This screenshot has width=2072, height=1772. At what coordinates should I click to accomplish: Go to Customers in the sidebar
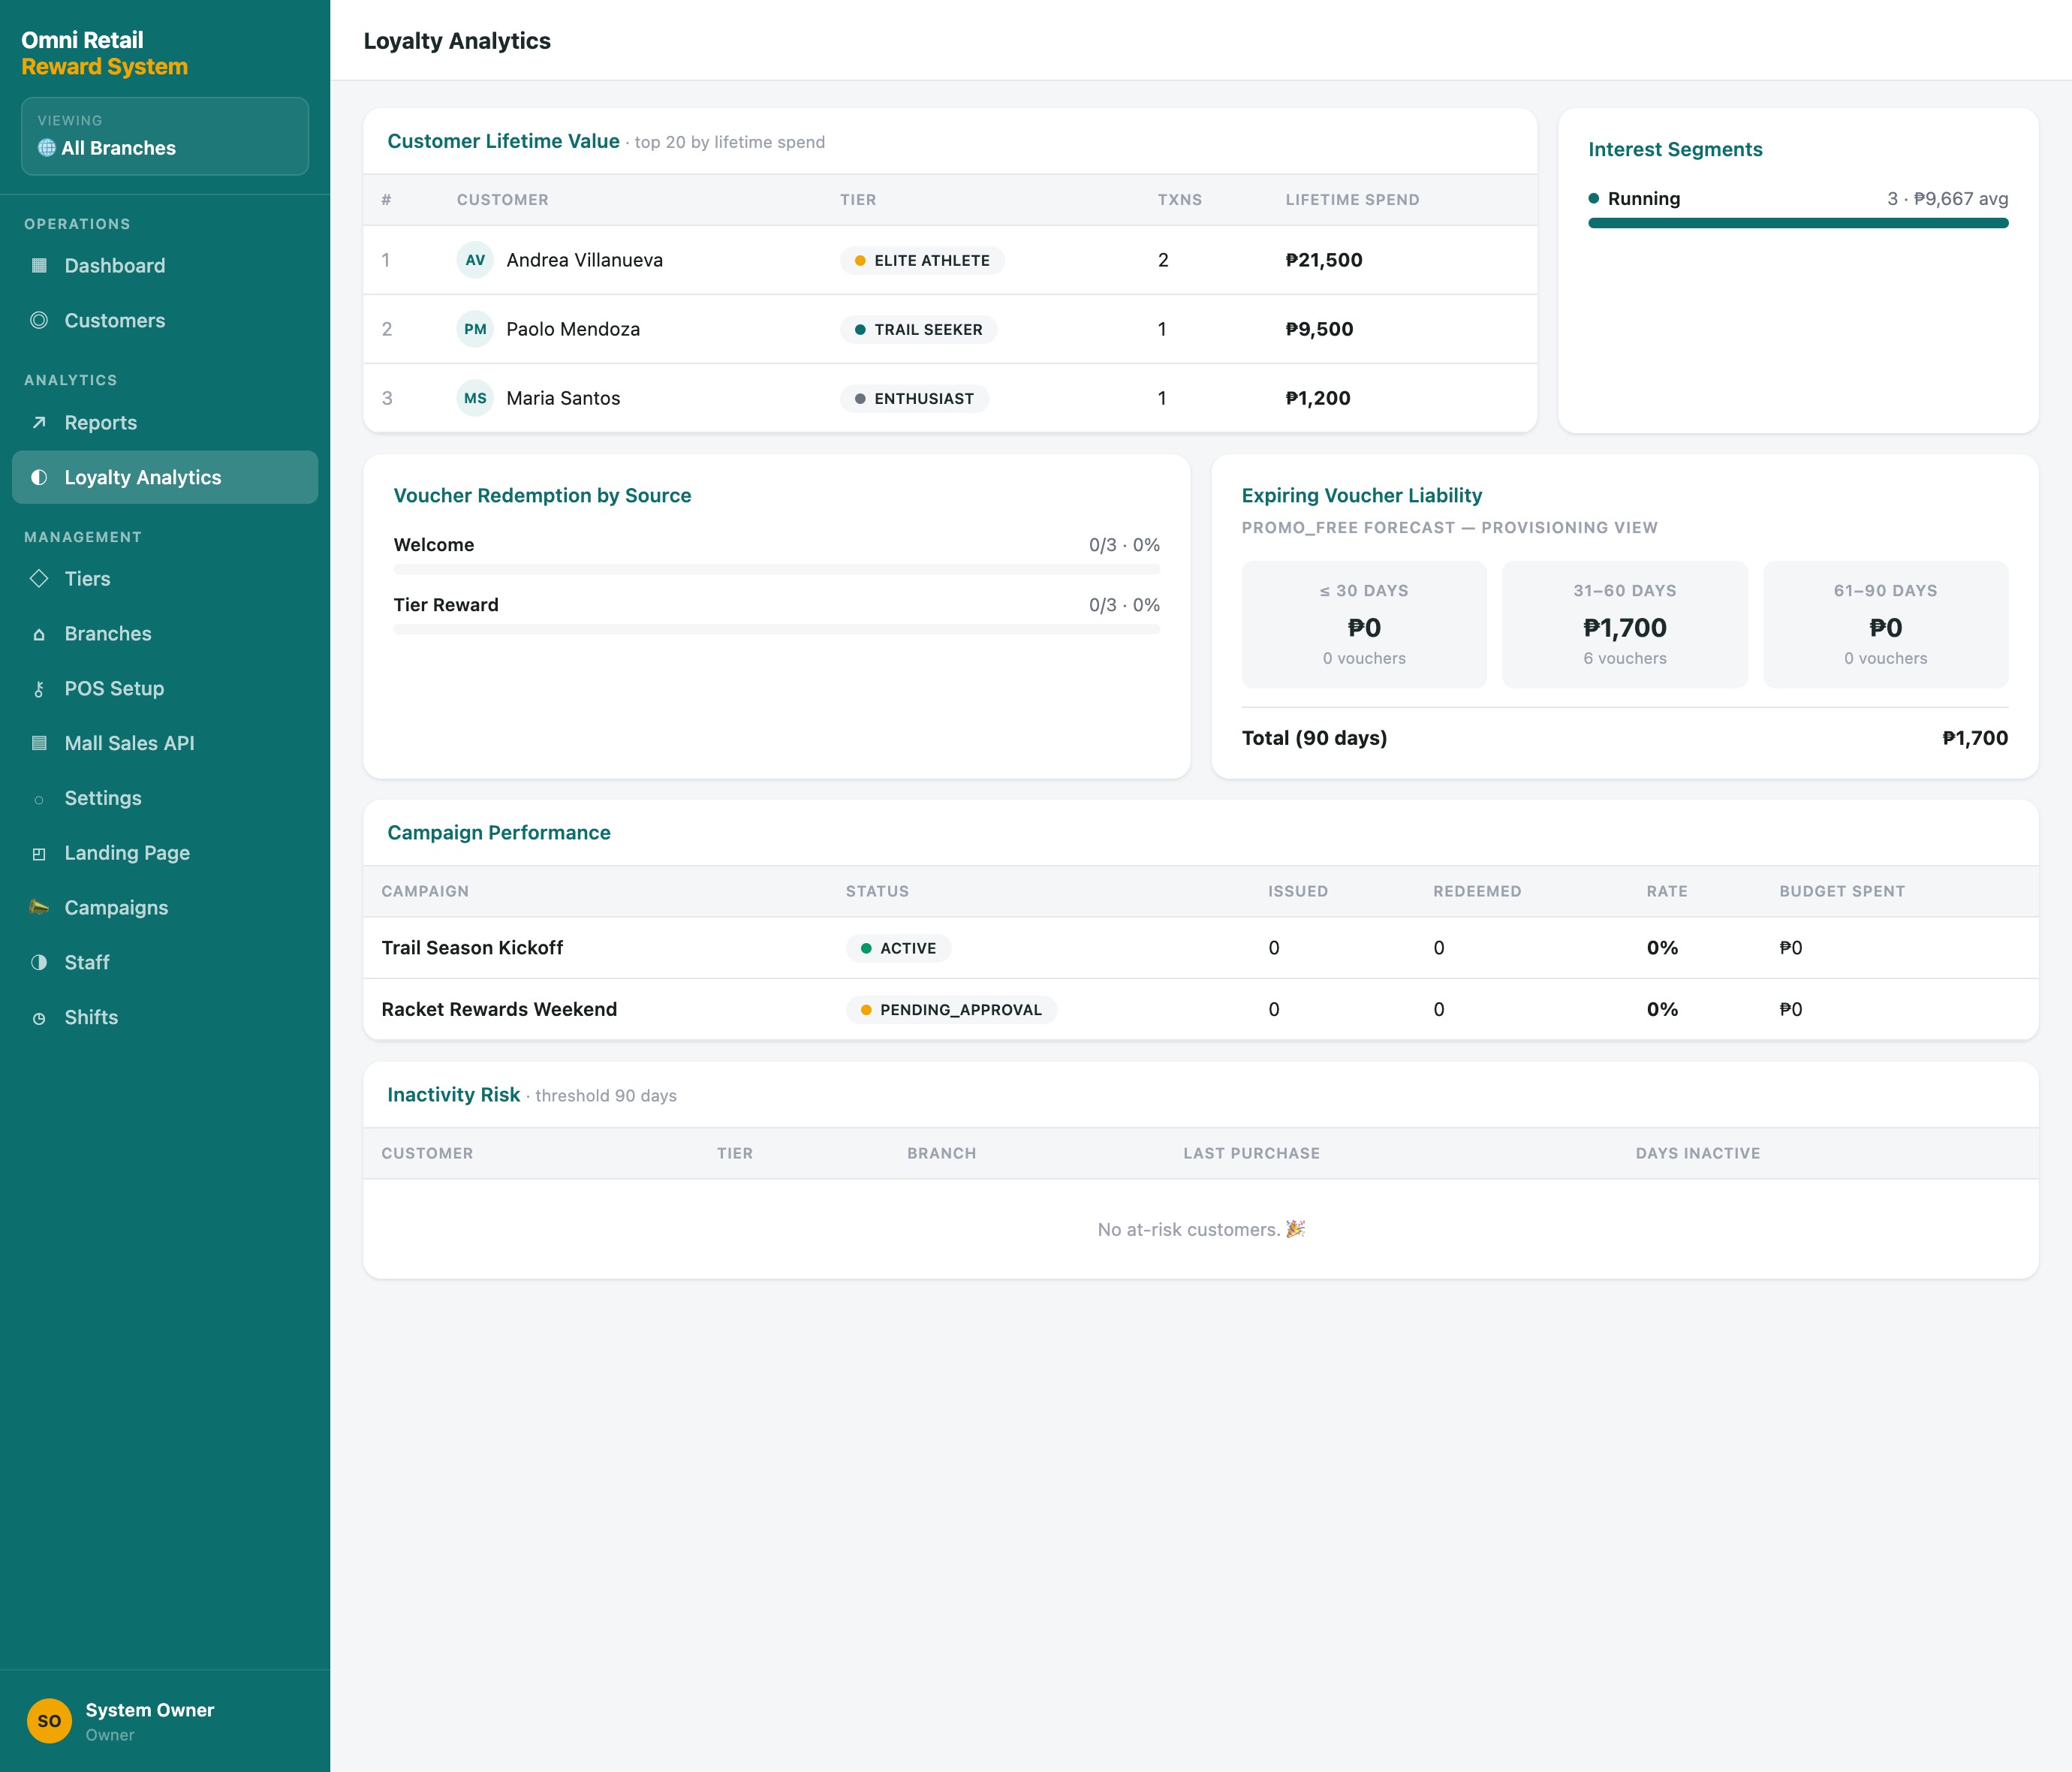pos(165,321)
